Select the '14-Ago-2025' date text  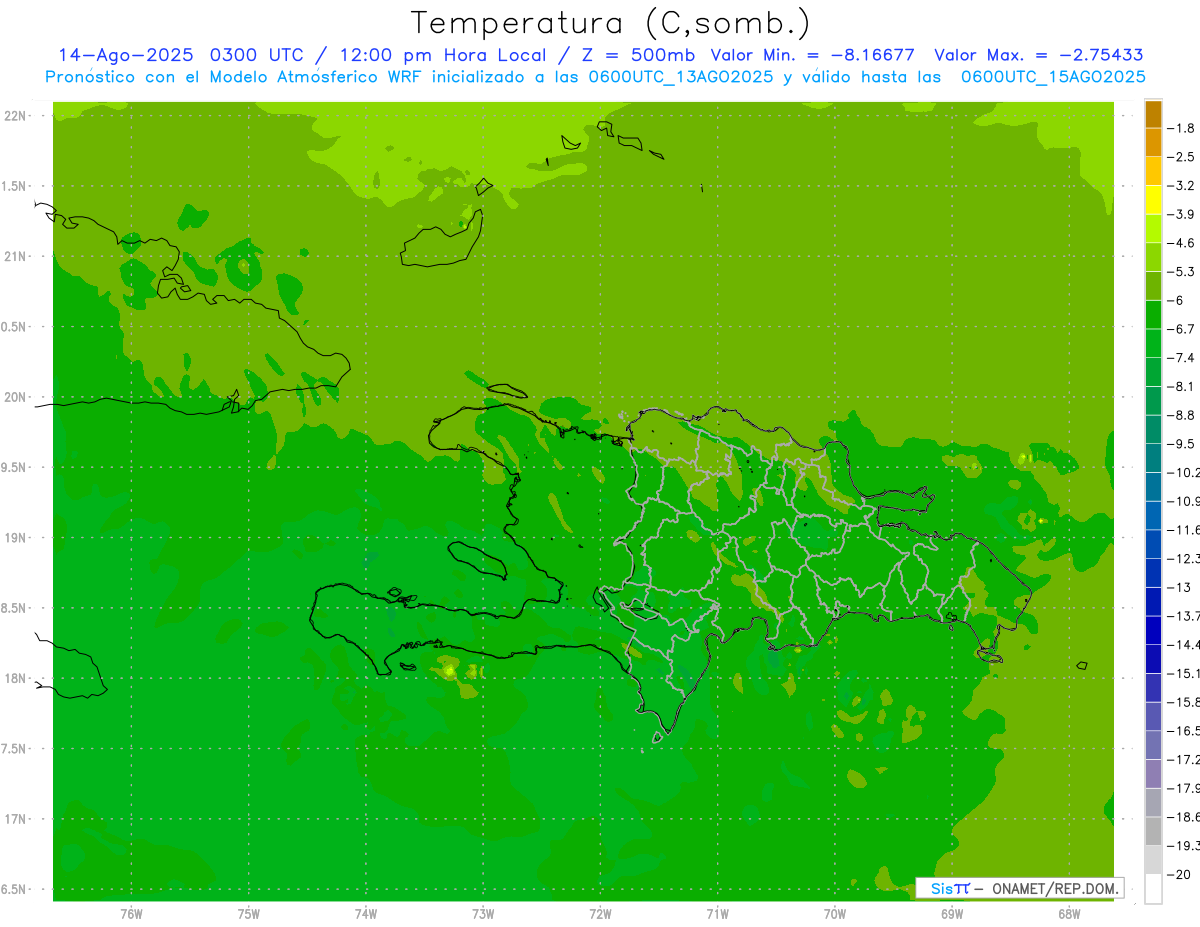point(125,55)
